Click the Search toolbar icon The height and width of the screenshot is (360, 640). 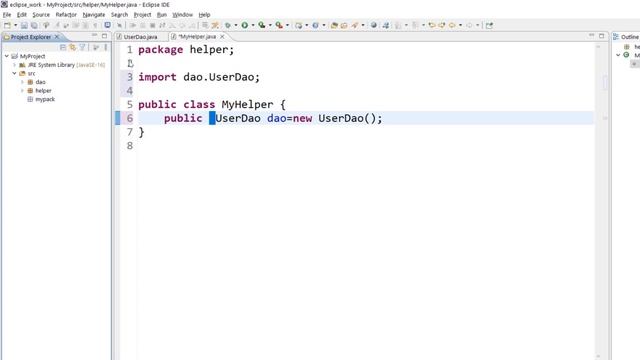(355, 25)
